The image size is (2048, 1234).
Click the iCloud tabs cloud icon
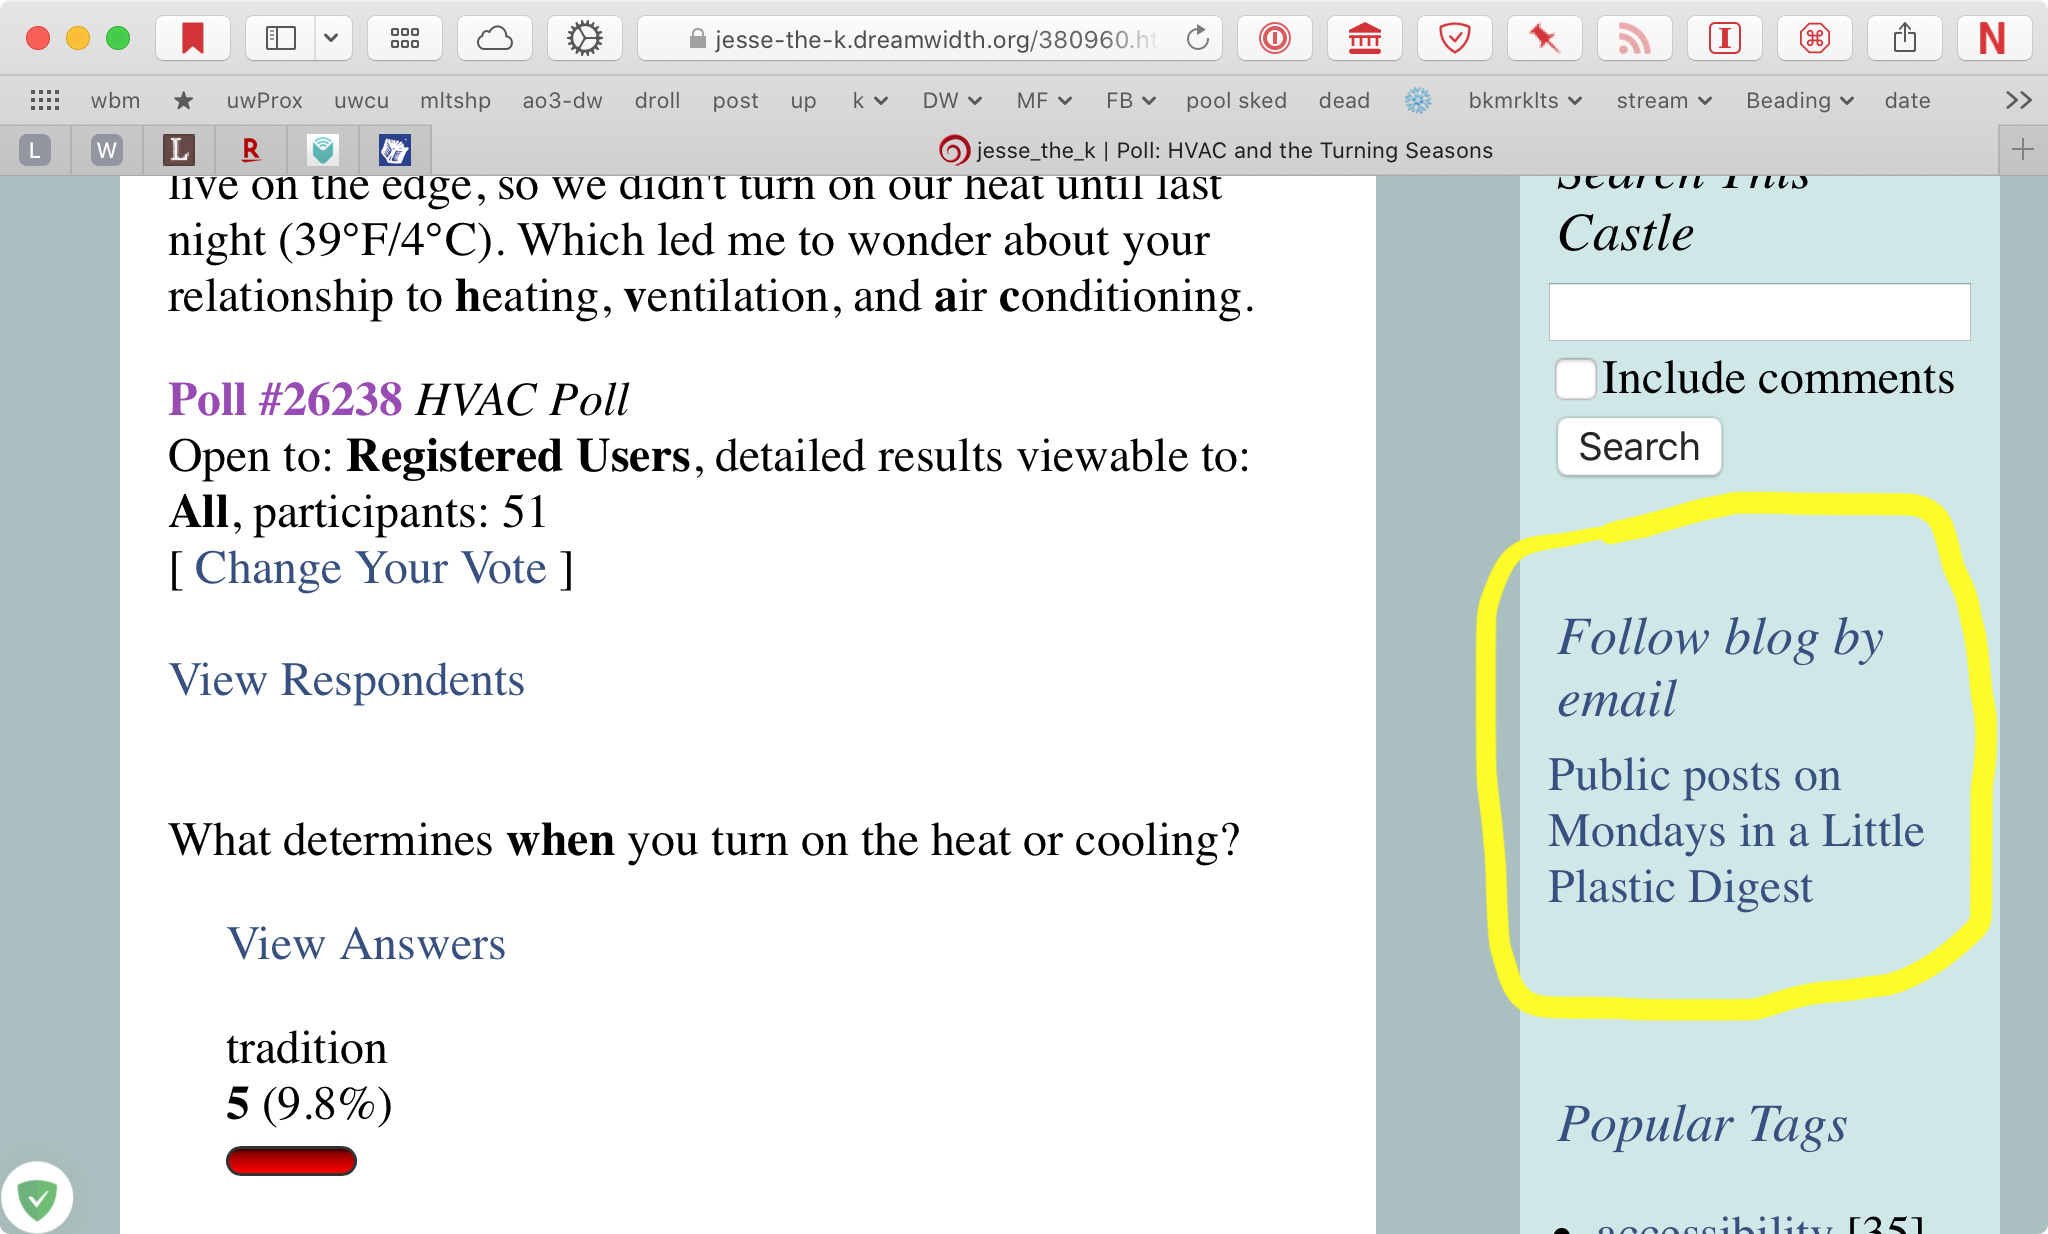click(x=494, y=39)
